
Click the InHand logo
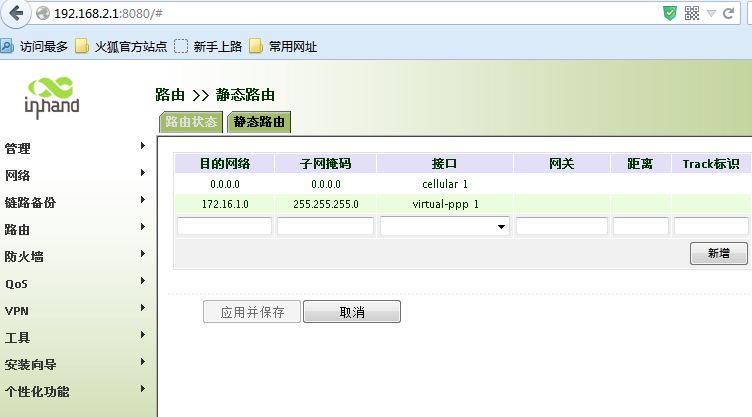[x=52, y=95]
